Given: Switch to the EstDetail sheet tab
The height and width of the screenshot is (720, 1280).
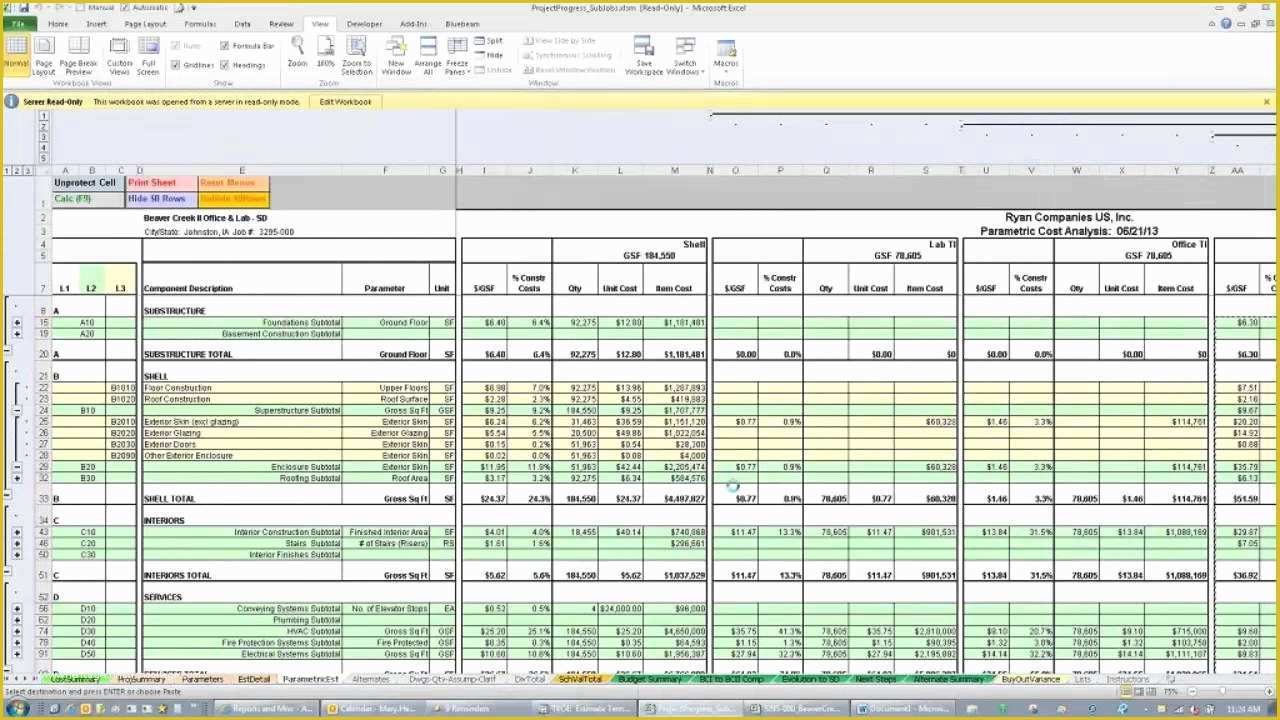Looking at the screenshot, I should (254, 679).
